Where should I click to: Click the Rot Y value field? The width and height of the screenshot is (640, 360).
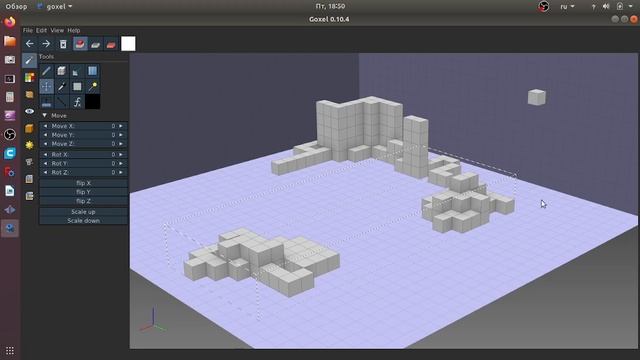point(83,164)
